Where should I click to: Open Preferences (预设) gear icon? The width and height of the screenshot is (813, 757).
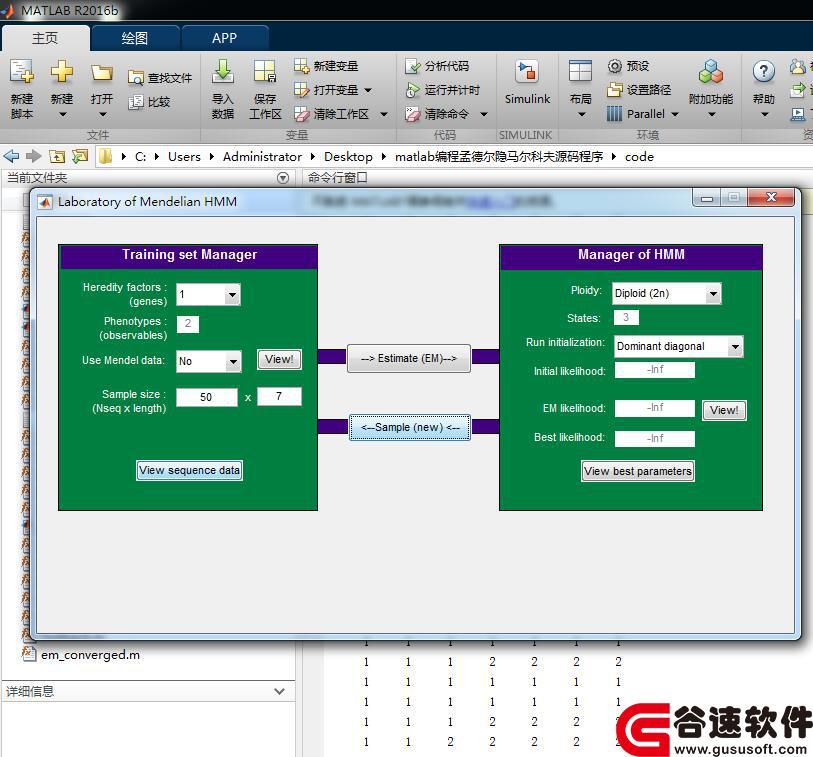(x=614, y=66)
